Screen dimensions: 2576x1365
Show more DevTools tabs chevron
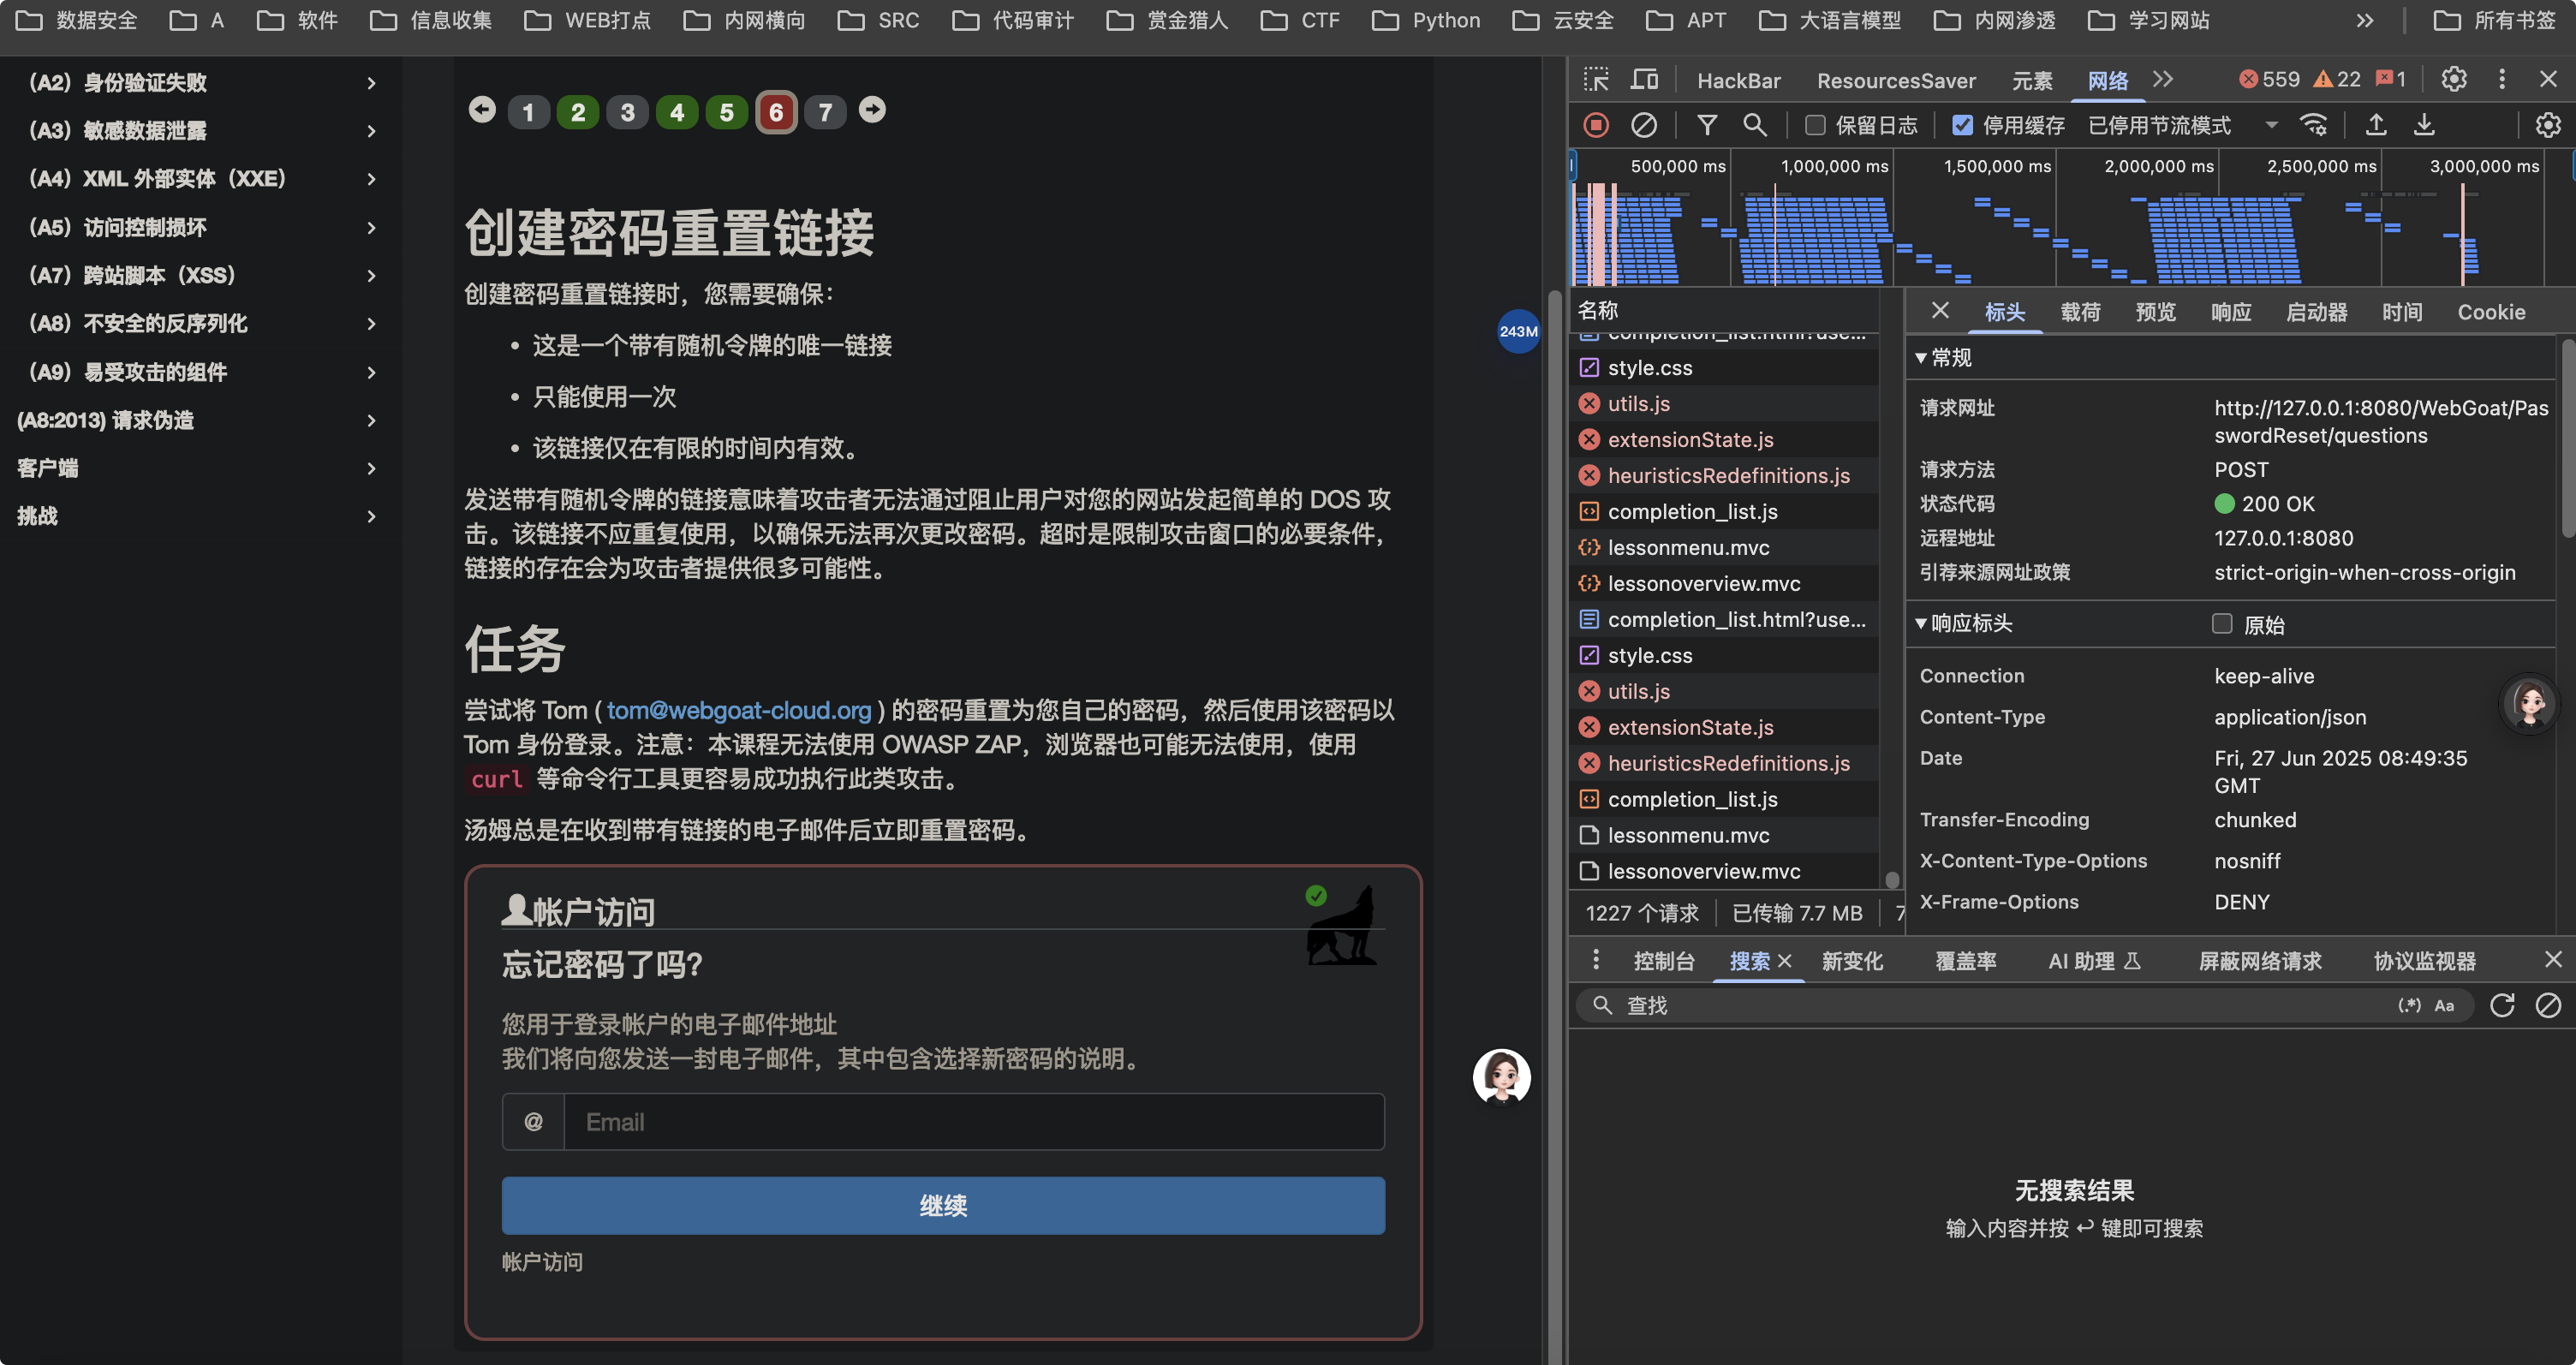click(x=2163, y=80)
